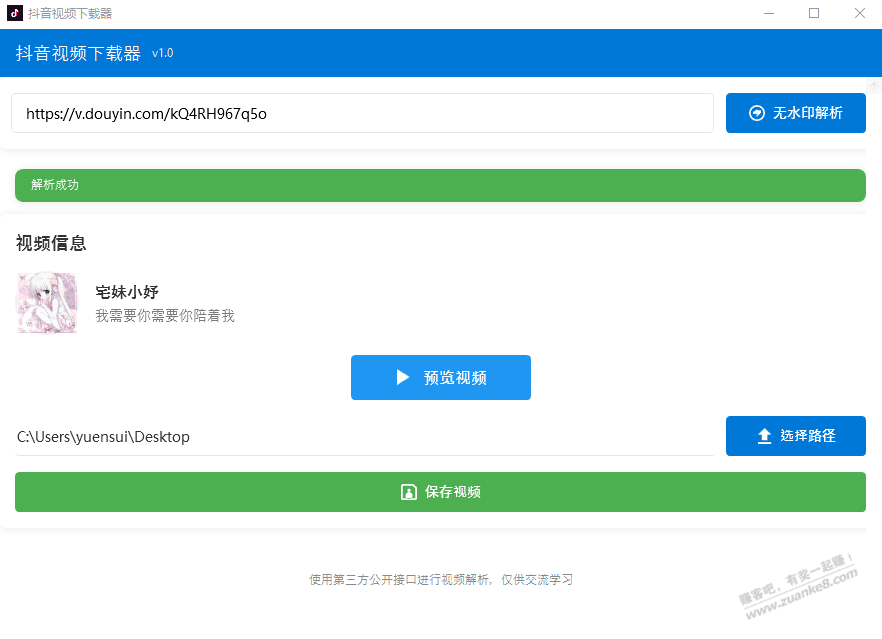Click the upload arrow icon in 选择路径

[764, 436]
